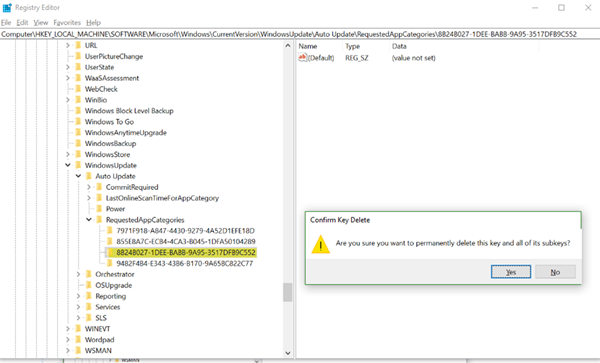Select the Power key folder icon
This screenshot has height=363, width=600.
99,209
